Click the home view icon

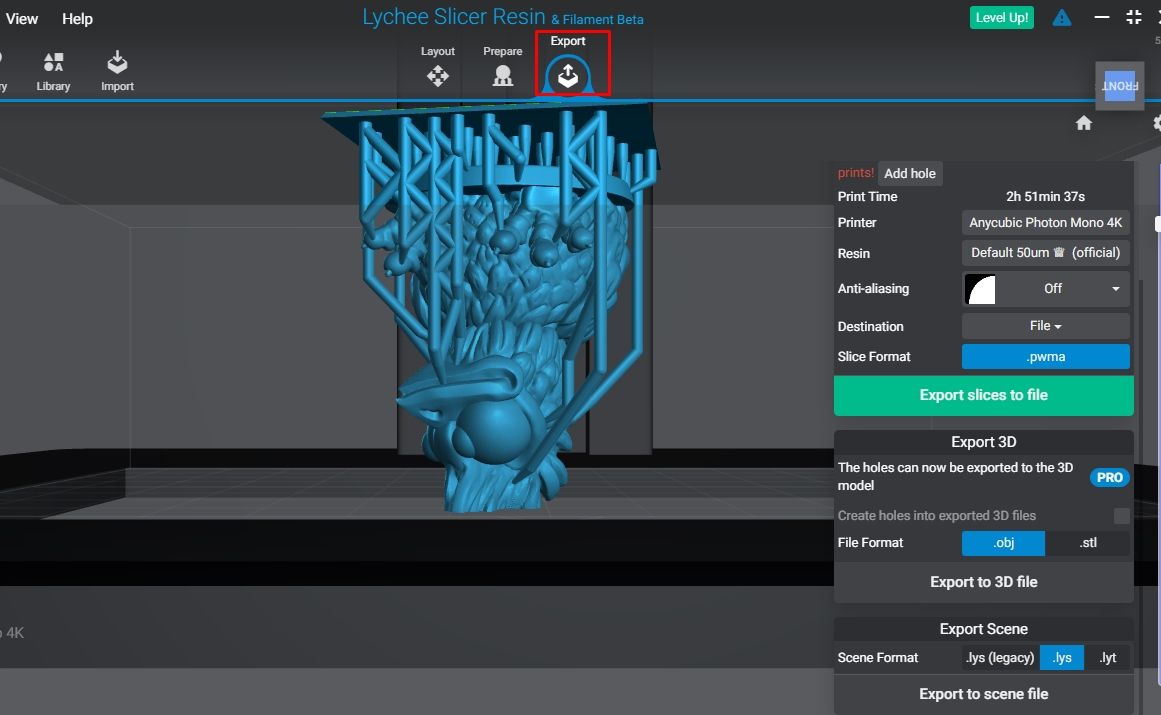click(1083, 123)
